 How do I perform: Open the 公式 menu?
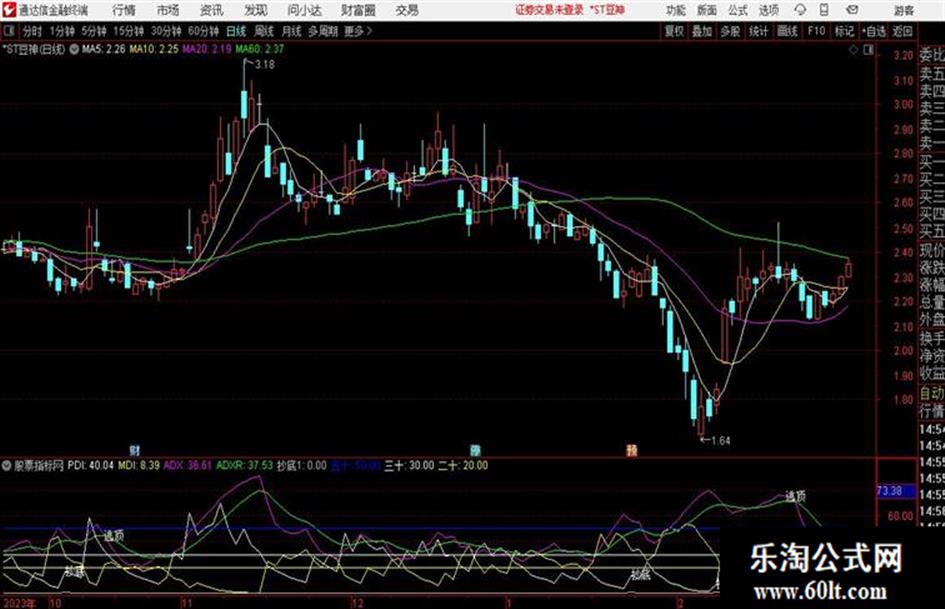pyautogui.click(x=738, y=10)
